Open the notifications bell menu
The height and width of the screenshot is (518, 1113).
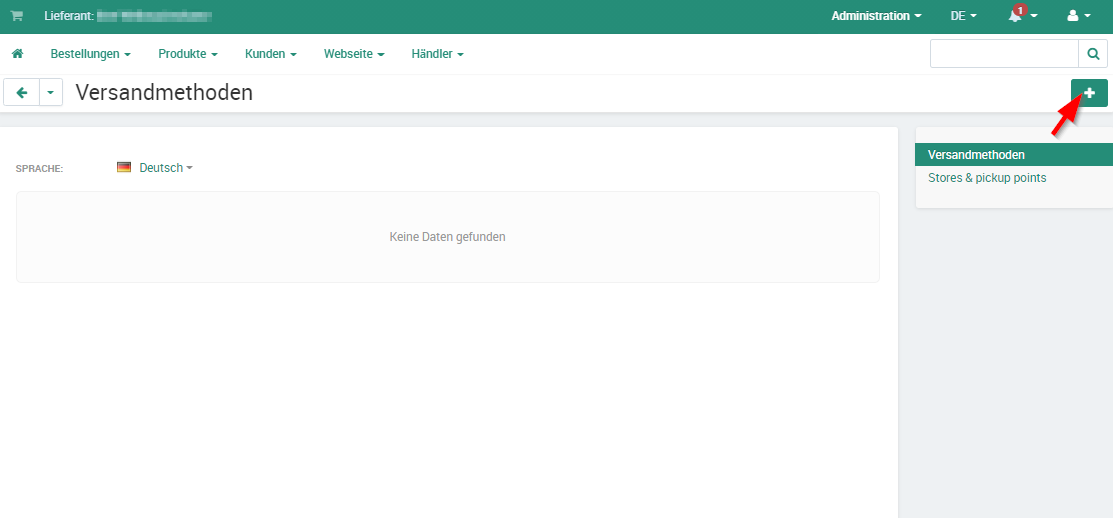pos(1022,16)
